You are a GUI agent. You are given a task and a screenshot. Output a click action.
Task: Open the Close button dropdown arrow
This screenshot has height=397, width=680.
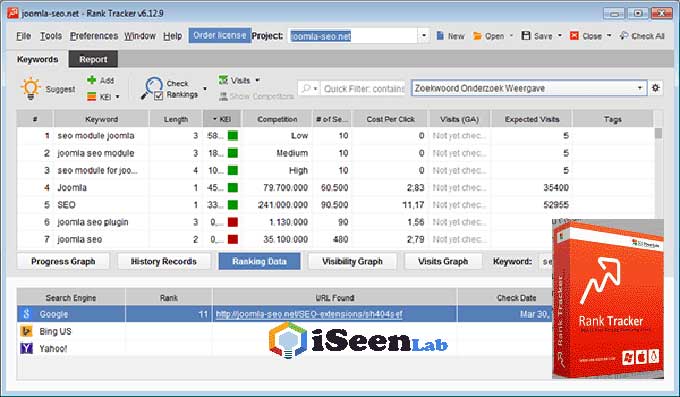[x=609, y=36]
